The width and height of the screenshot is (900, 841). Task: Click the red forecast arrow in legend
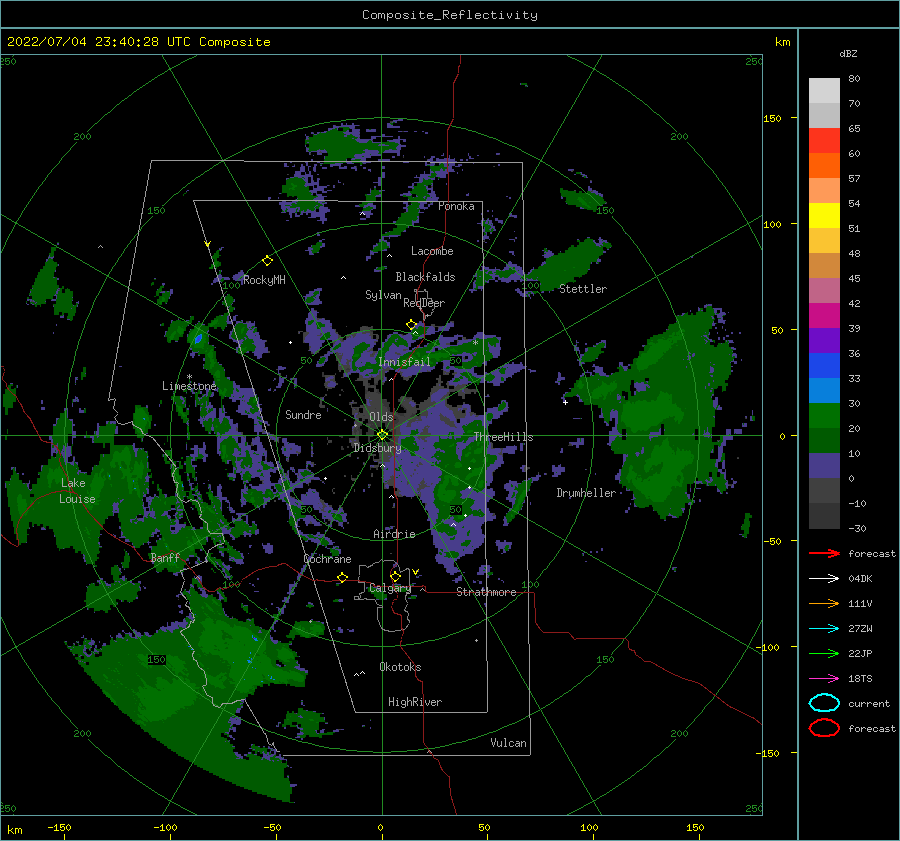824,553
